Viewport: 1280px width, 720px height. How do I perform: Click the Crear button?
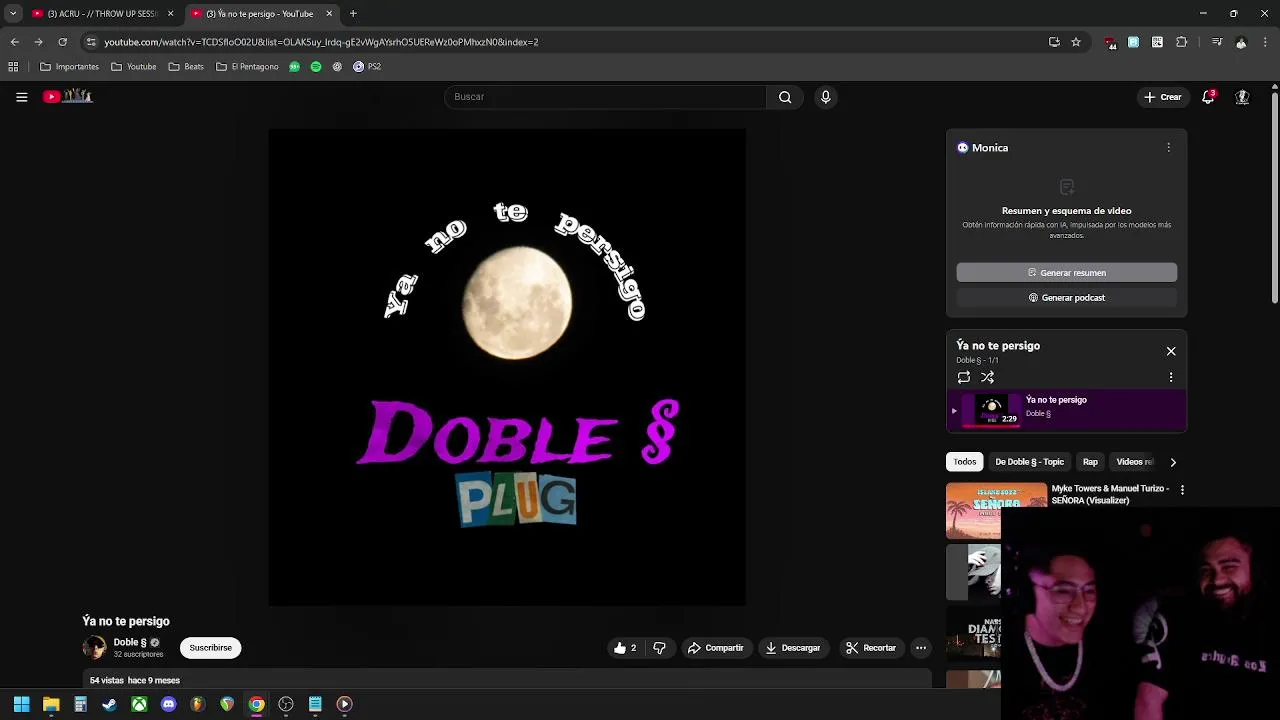1163,97
